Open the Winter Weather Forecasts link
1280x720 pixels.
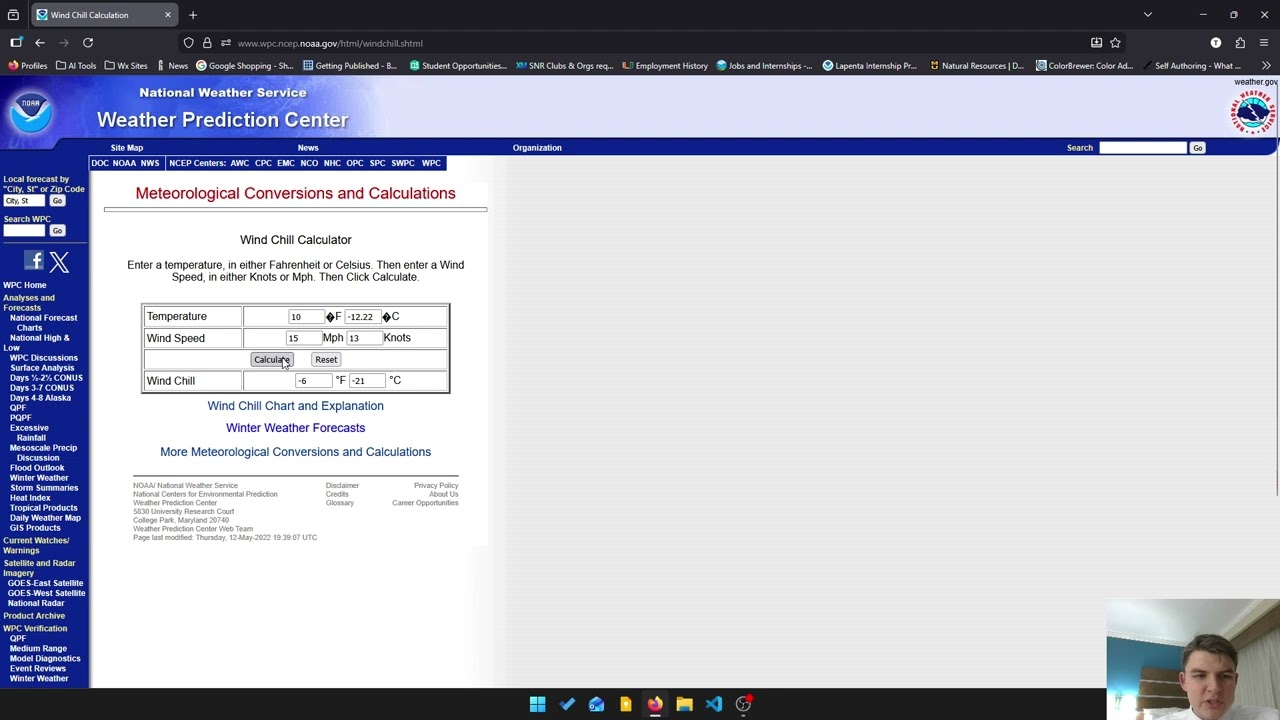(295, 428)
